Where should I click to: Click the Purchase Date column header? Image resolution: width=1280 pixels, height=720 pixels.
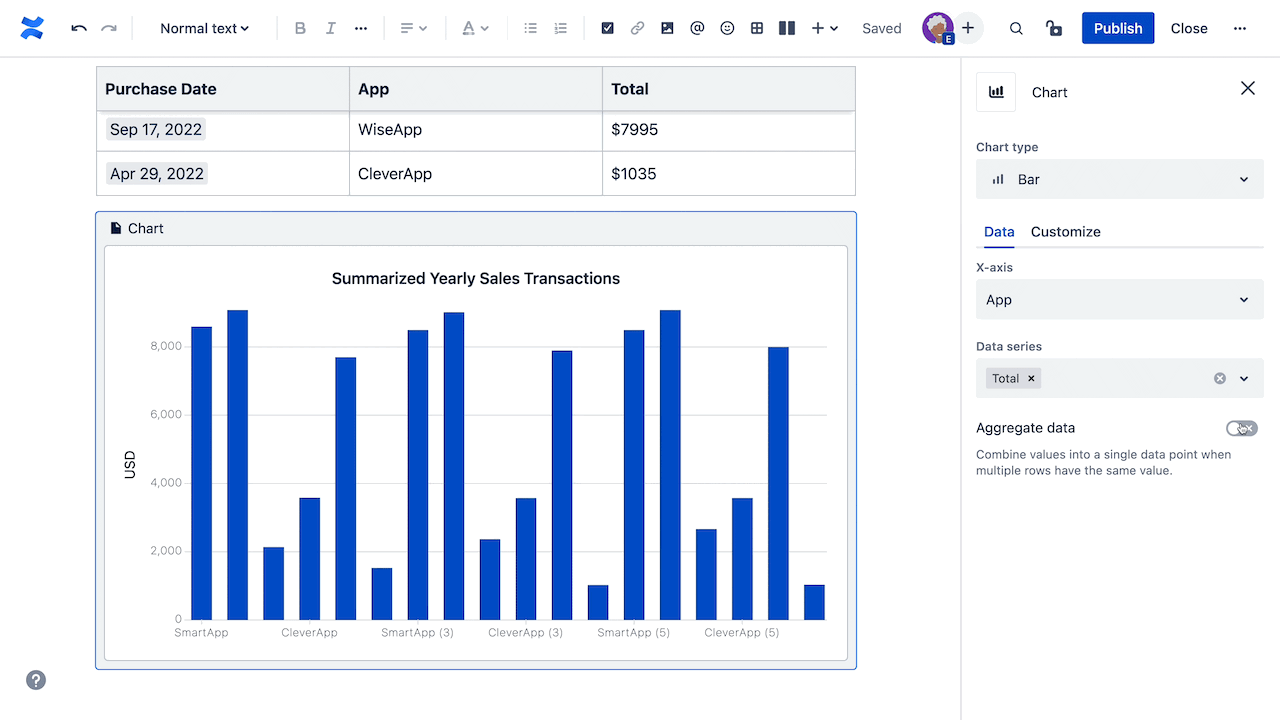point(223,89)
